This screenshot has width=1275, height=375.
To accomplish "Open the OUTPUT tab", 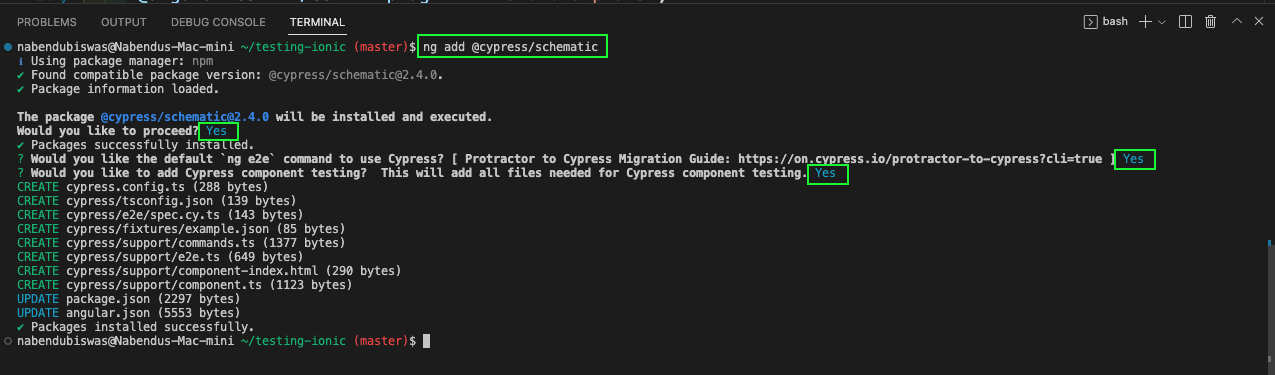I will pyautogui.click(x=124, y=22).
